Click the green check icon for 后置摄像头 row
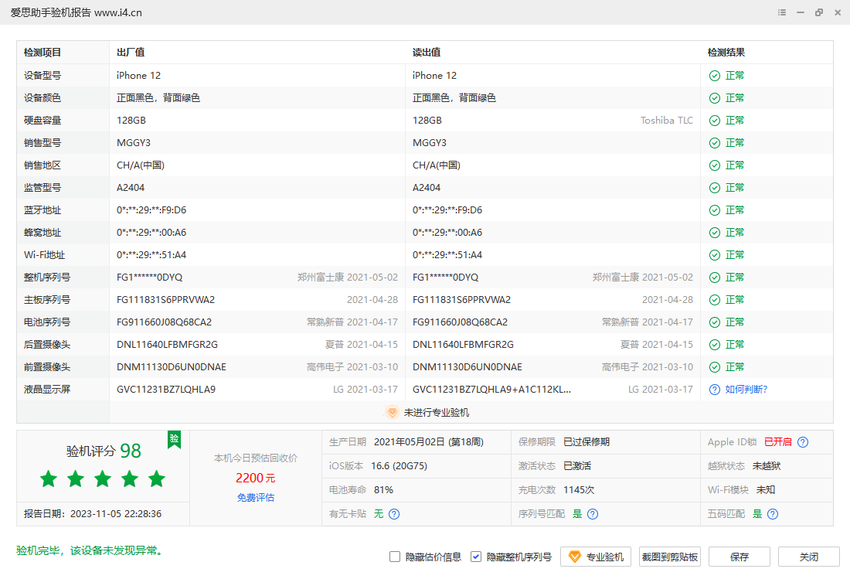Viewport: 850px width, 579px height. pos(714,345)
